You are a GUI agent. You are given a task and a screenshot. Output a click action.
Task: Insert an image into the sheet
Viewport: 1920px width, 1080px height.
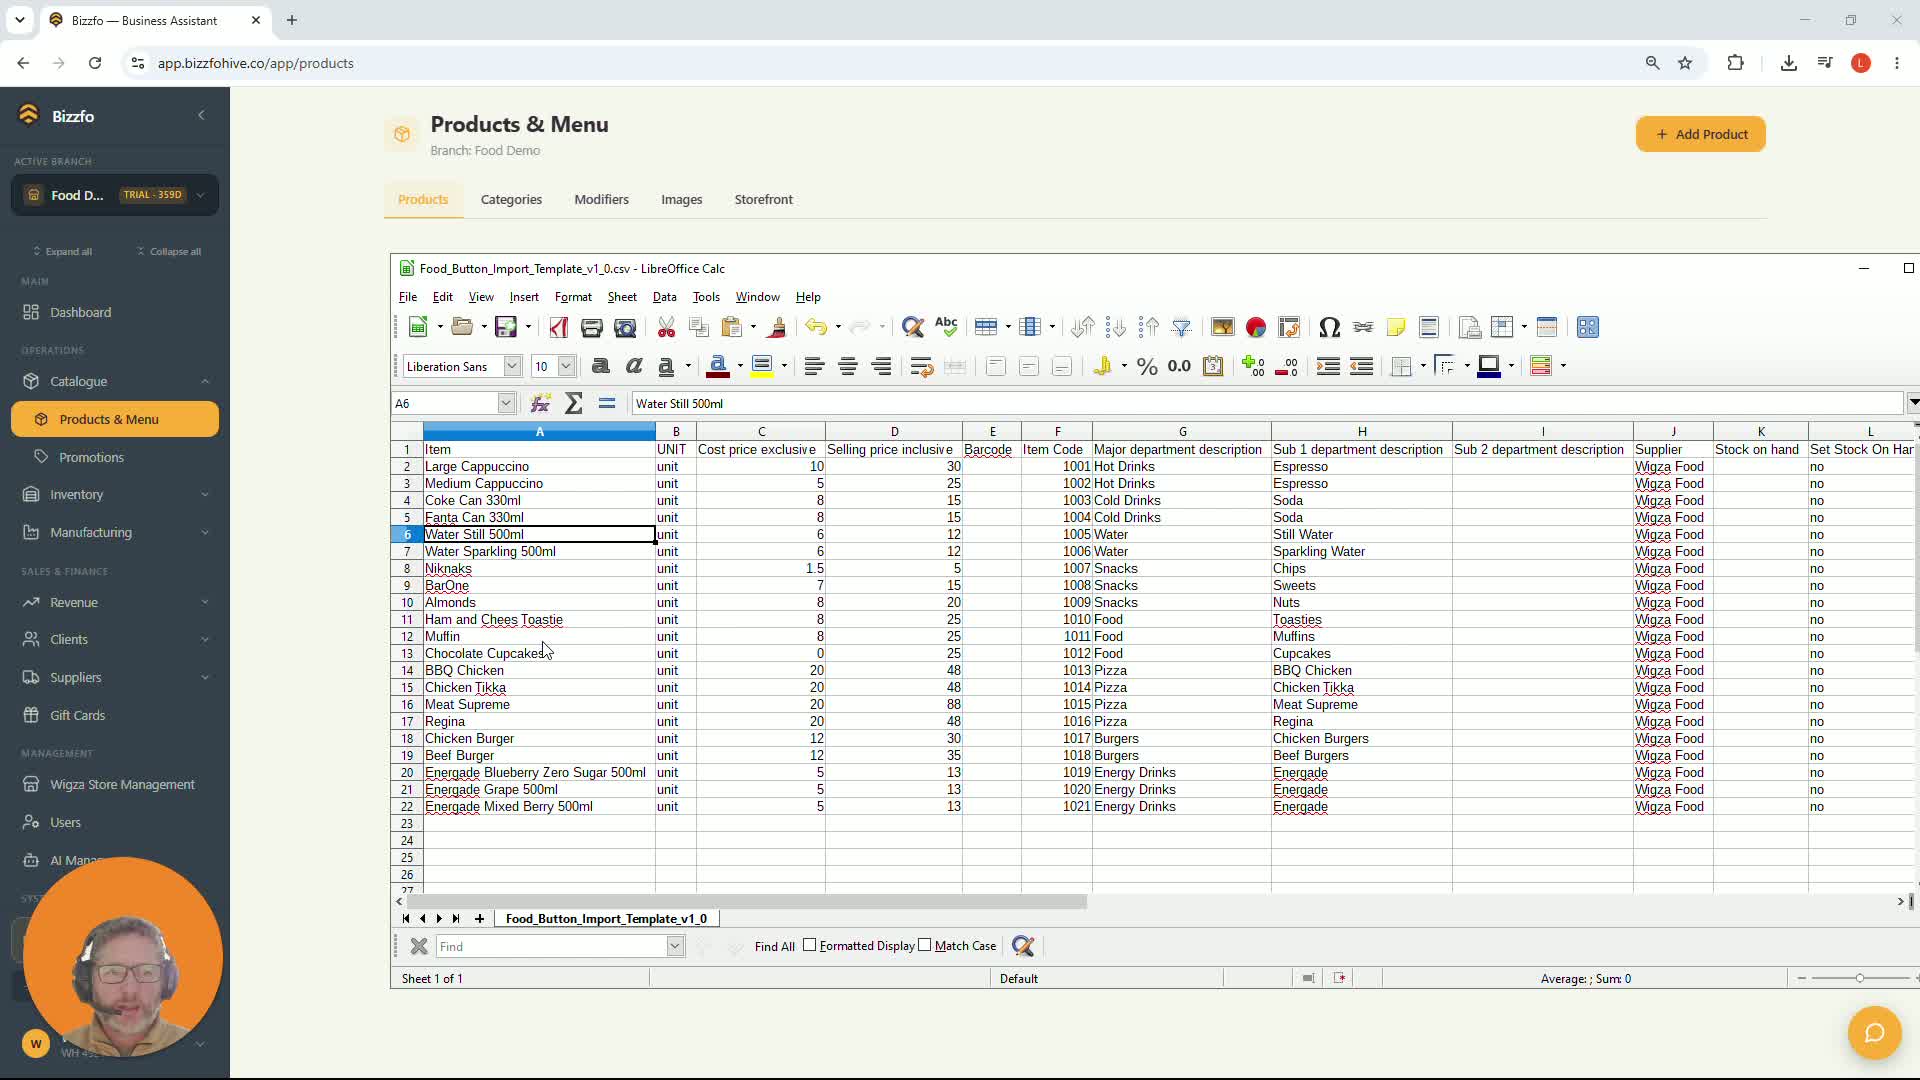click(1222, 327)
